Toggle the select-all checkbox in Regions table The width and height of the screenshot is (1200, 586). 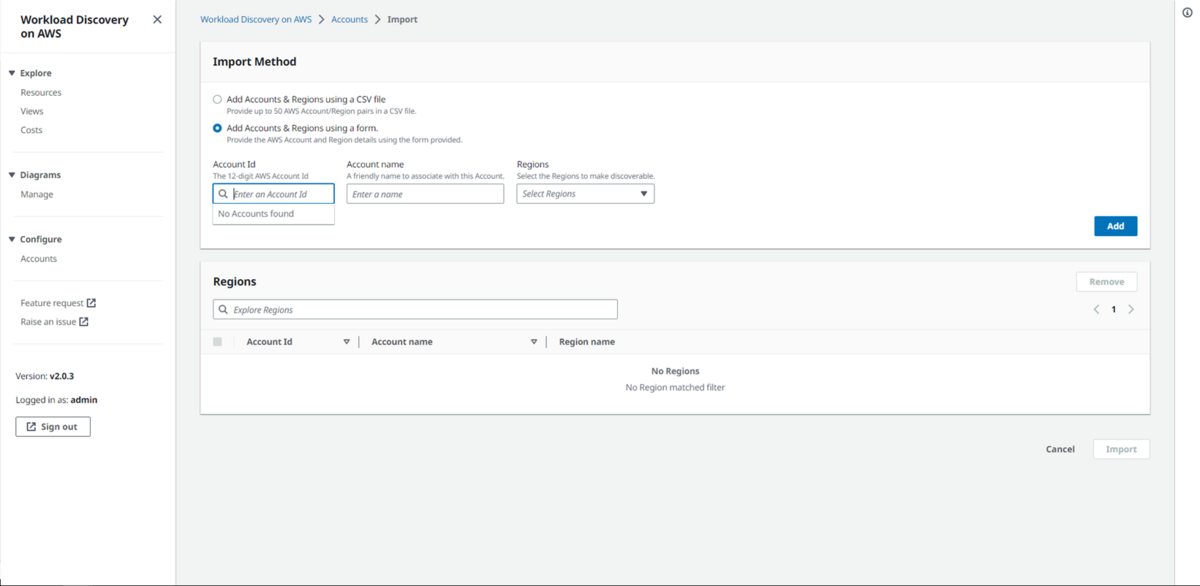[x=217, y=342]
